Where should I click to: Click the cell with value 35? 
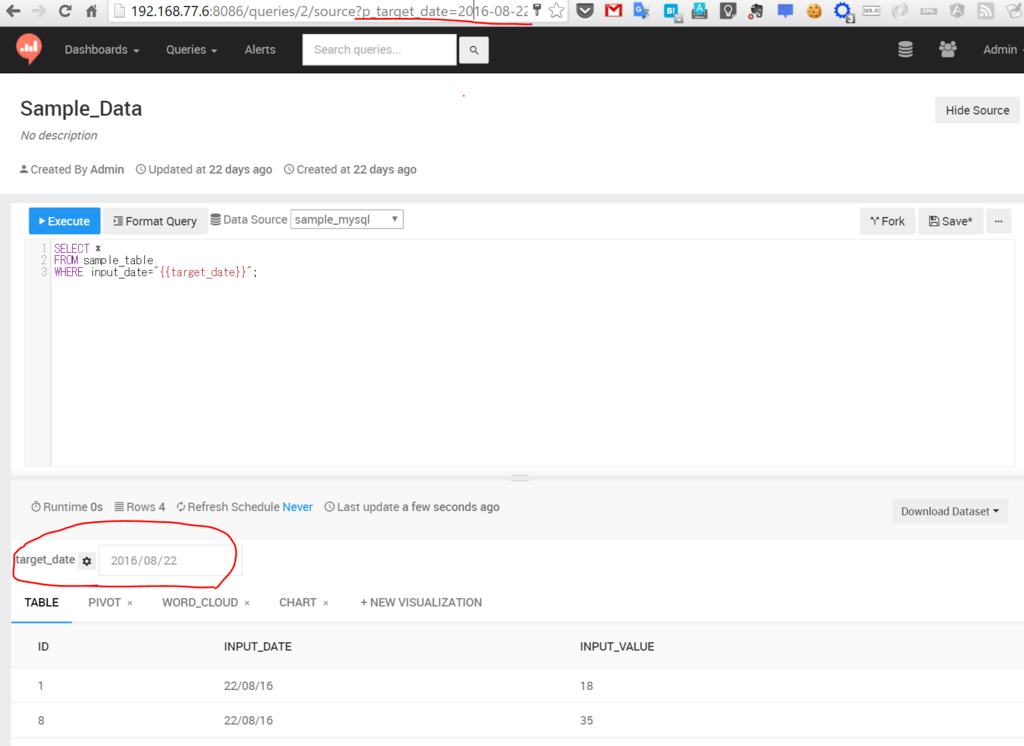point(586,721)
